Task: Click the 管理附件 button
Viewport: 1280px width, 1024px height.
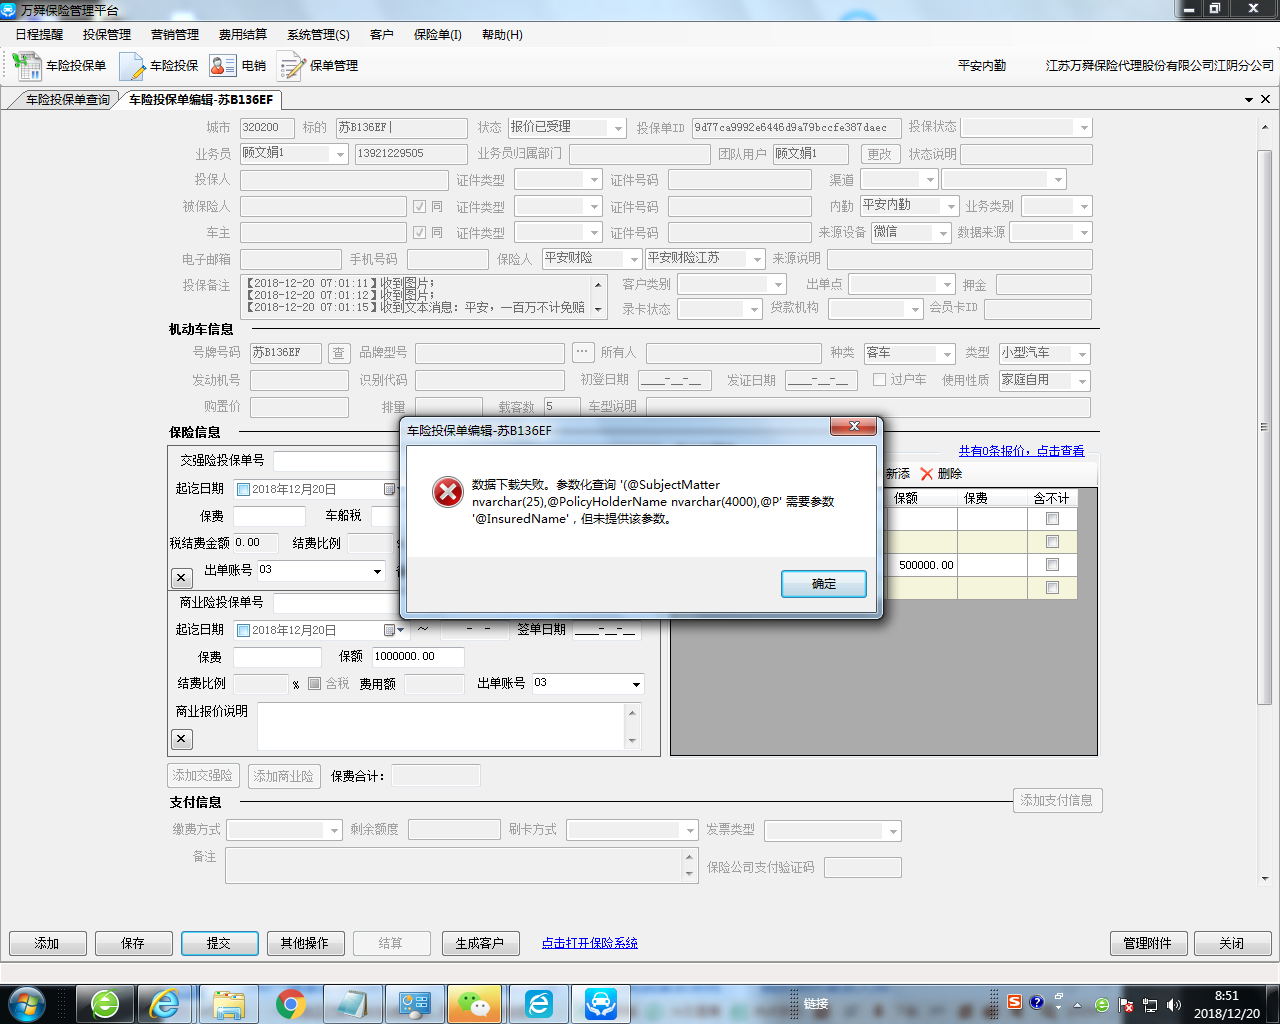Action: (1148, 944)
